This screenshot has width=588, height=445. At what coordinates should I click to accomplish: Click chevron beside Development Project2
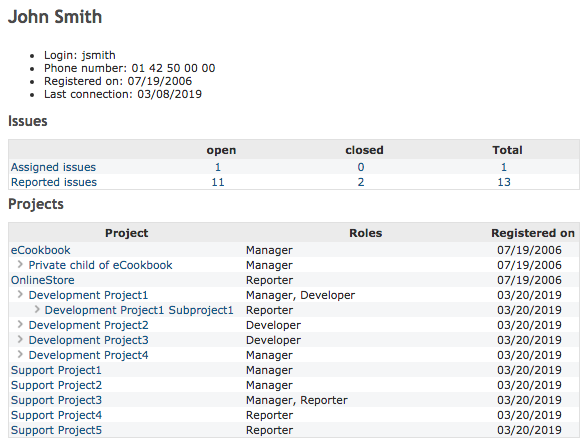[x=20, y=325]
